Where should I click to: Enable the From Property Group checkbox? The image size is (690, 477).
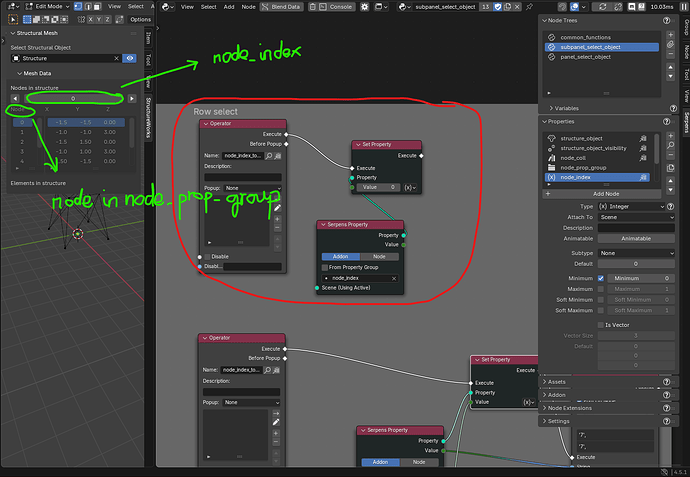(325, 267)
